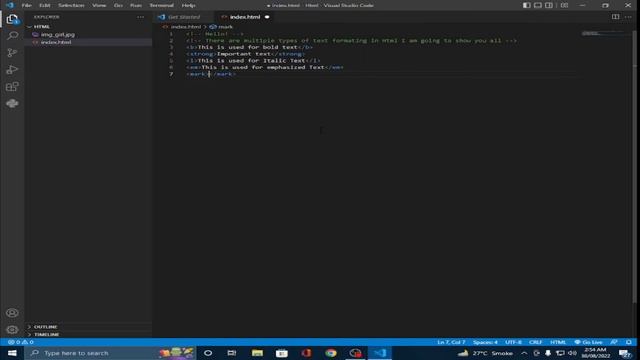Click the feedback icon in status bar

point(614,342)
